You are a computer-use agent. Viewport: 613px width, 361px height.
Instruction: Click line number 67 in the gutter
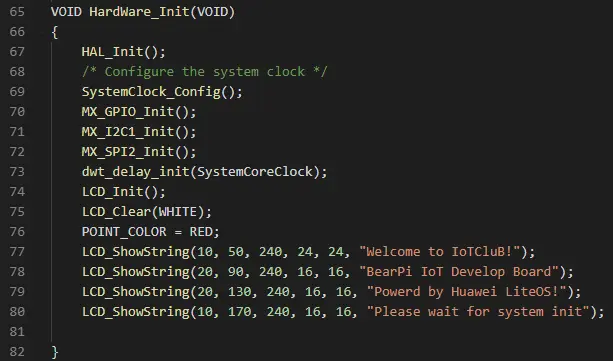tap(17, 52)
